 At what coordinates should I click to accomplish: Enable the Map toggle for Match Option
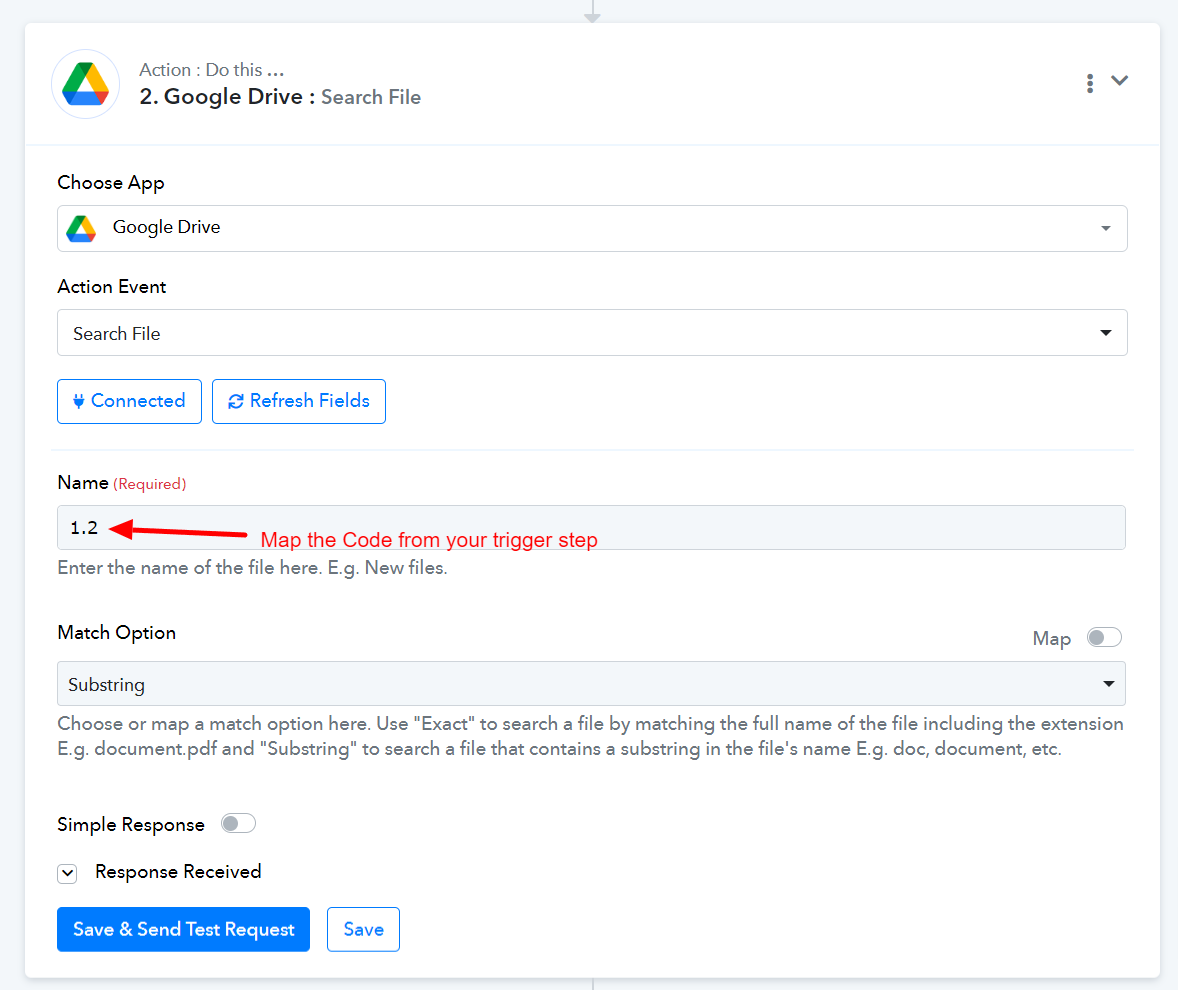[1104, 638]
